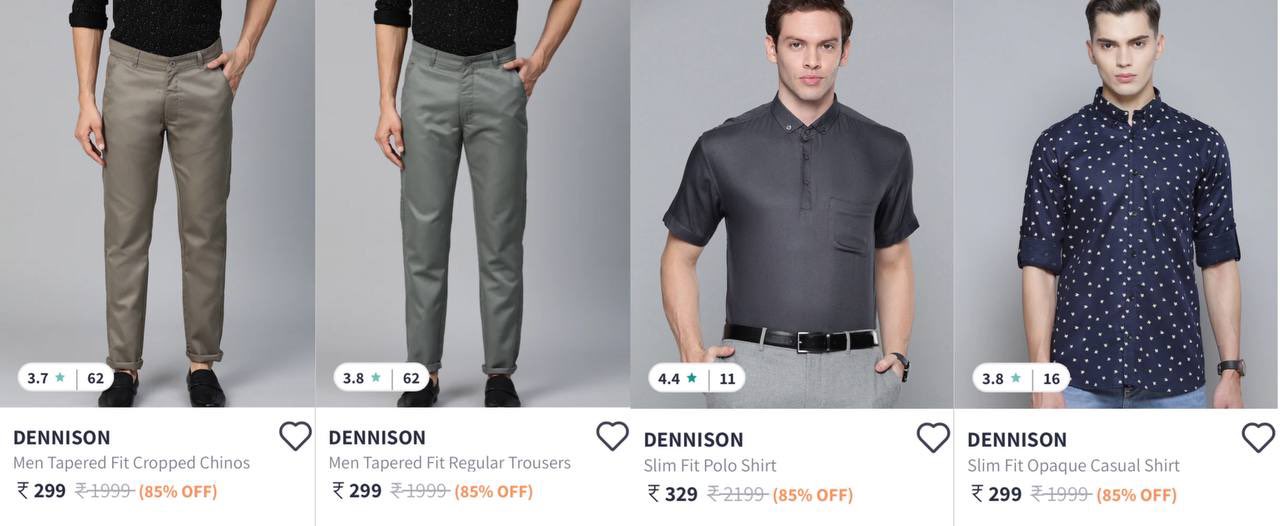
Task: Tap heart icon for Opaque Casual Shirt
Action: [x=1258, y=437]
